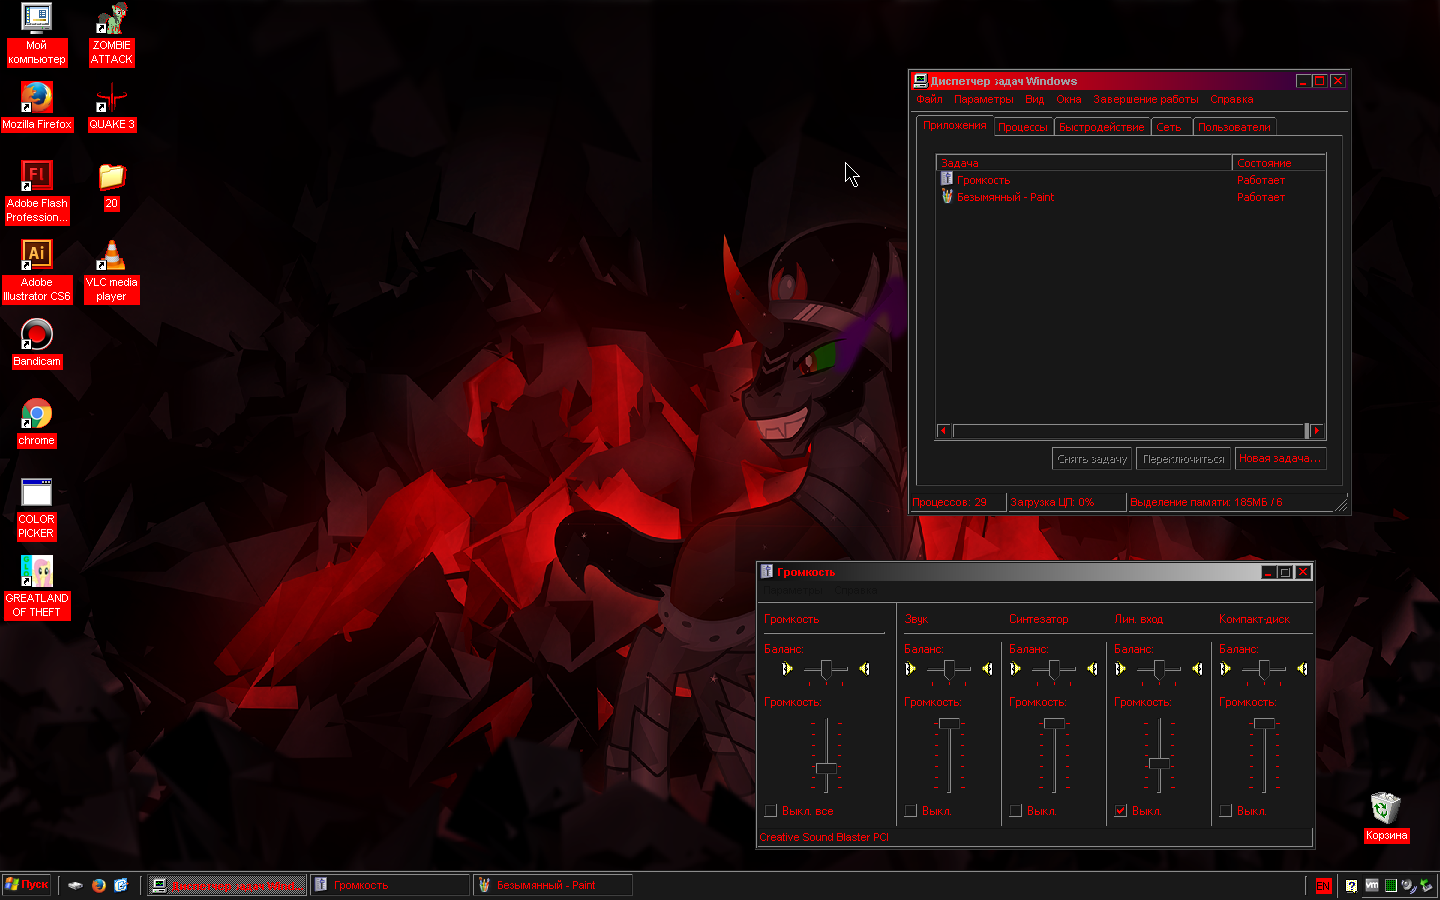Click the Компакт-диск vertical volume slider handle

[x=1264, y=723]
